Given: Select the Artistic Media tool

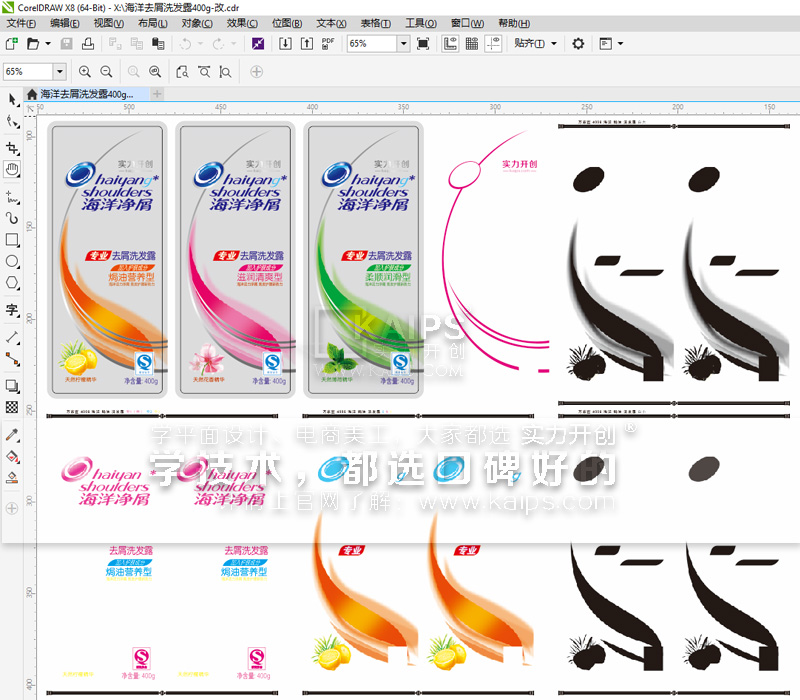Looking at the screenshot, I should [12, 218].
